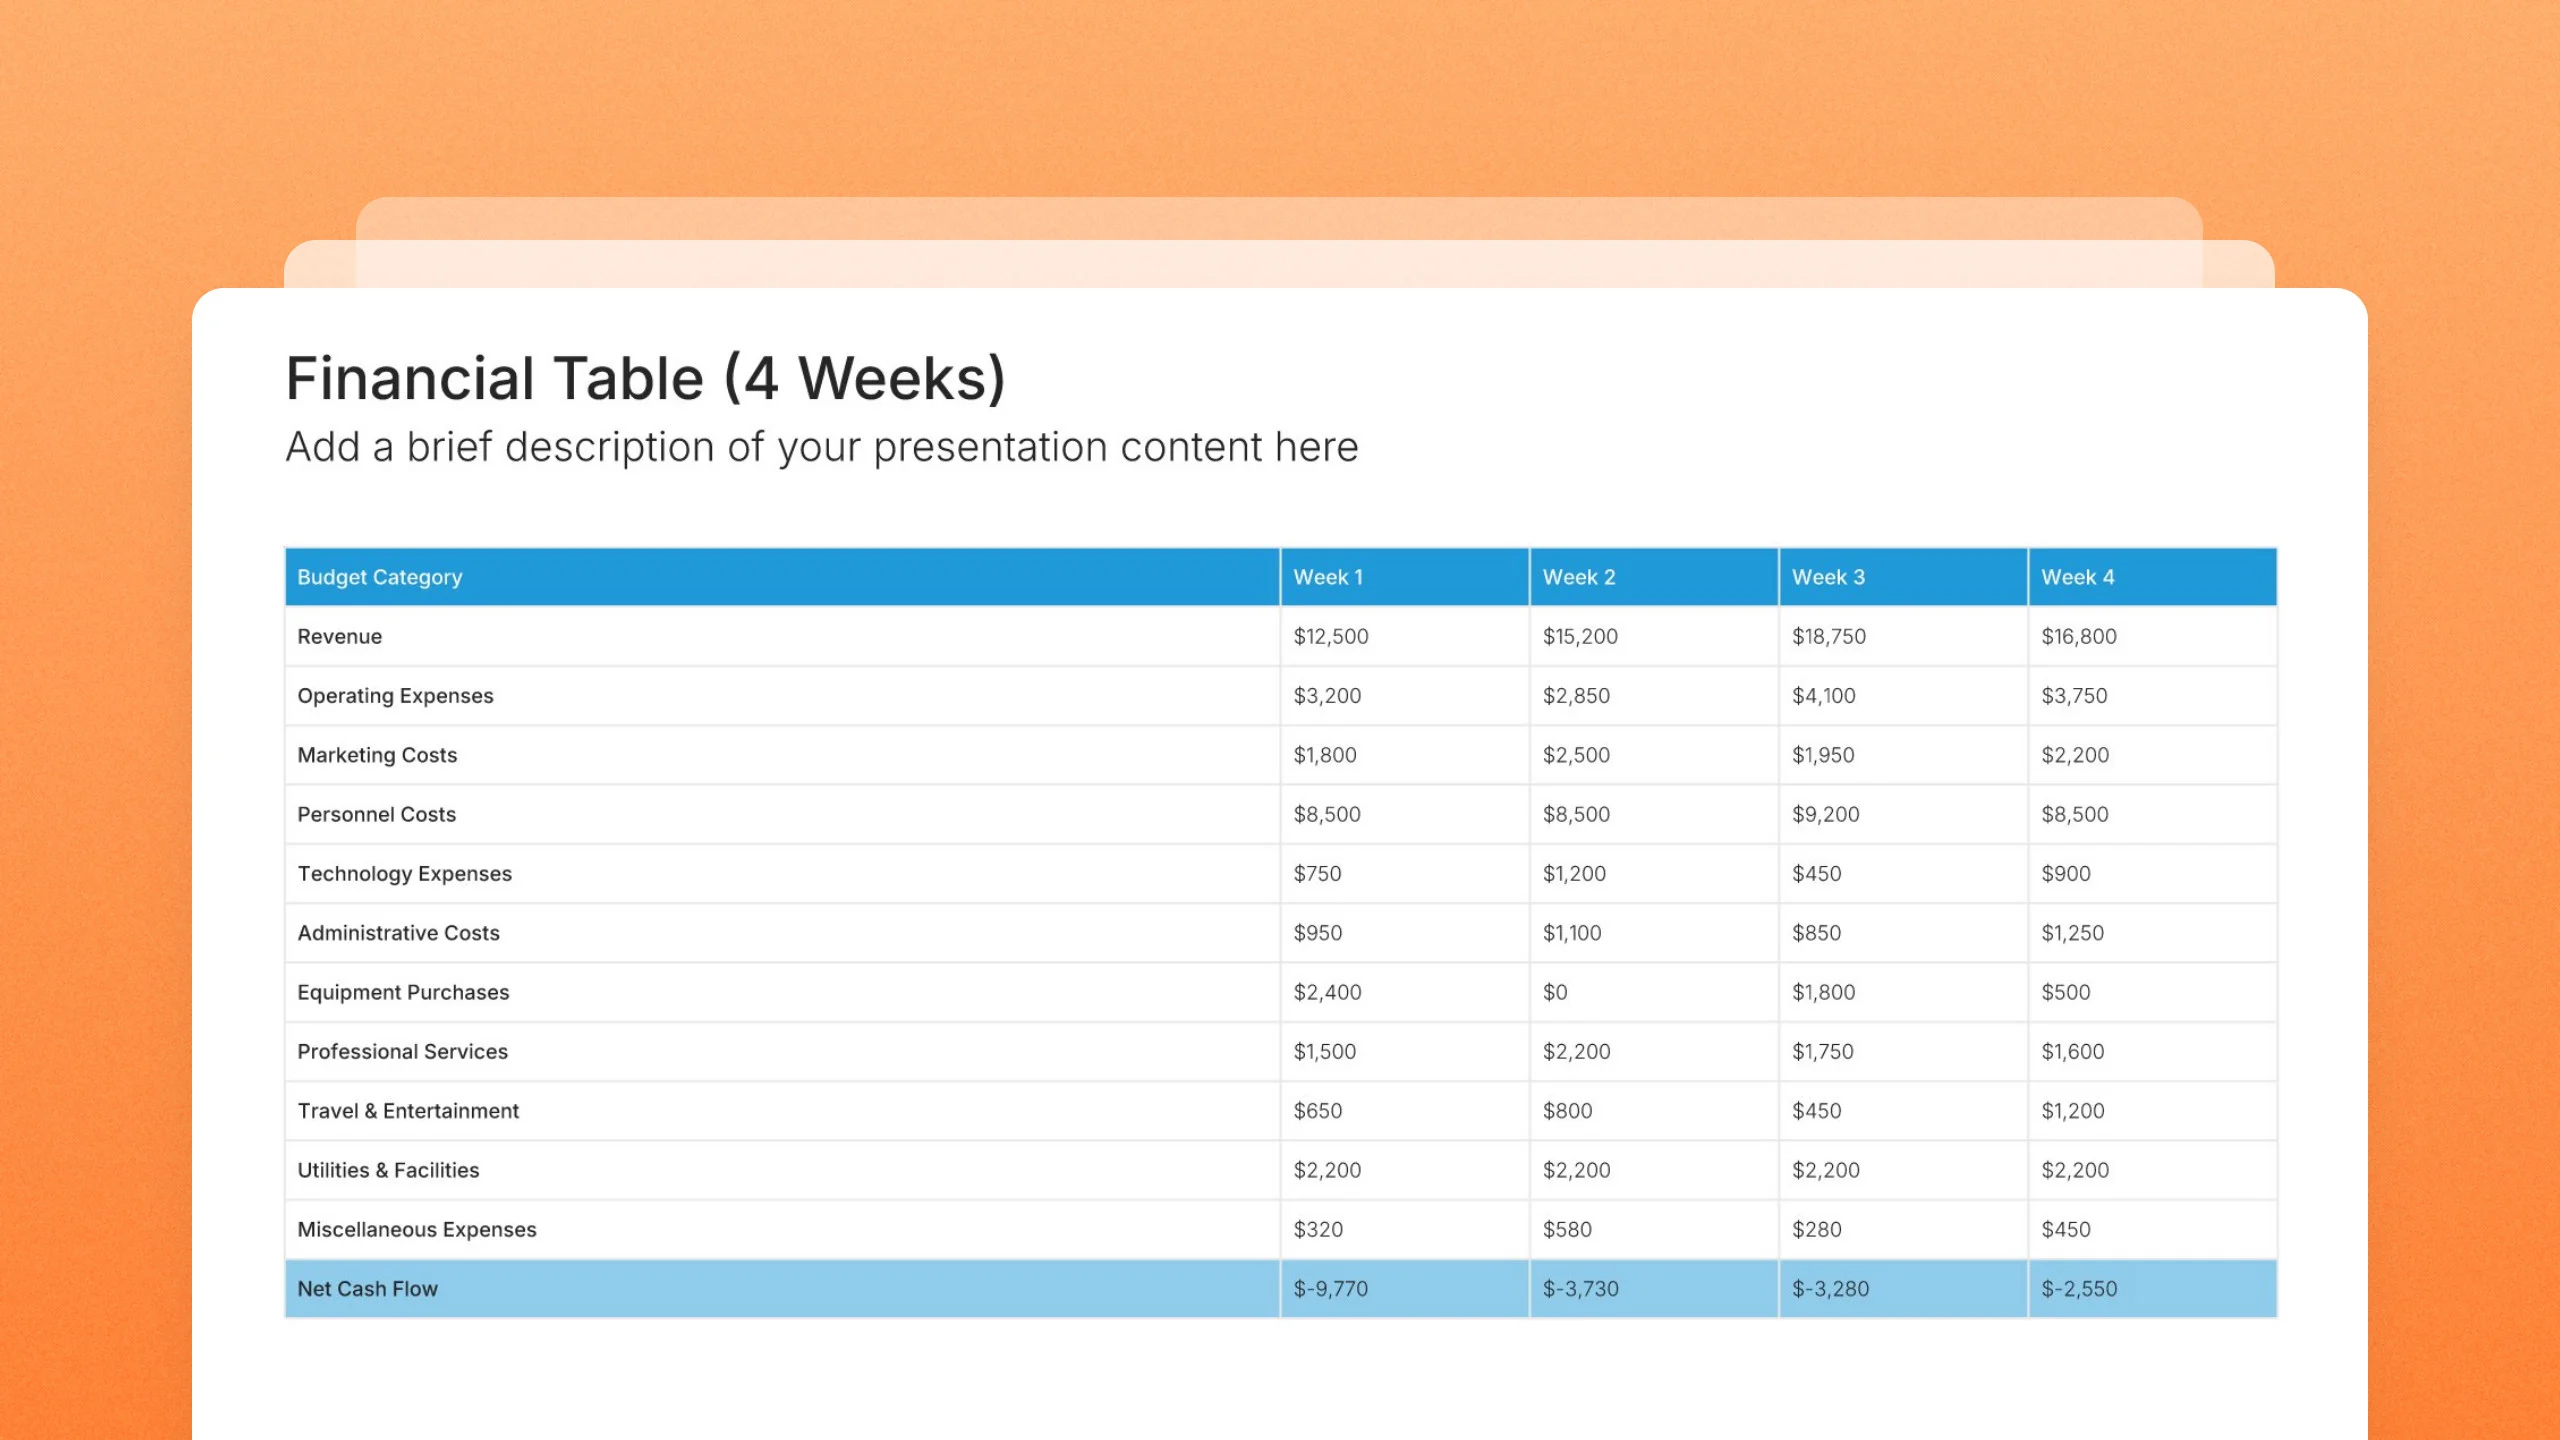This screenshot has height=1440, width=2560.
Task: Click Net Cash Flow Week 4 value $-2,550
Action: tap(2079, 1289)
